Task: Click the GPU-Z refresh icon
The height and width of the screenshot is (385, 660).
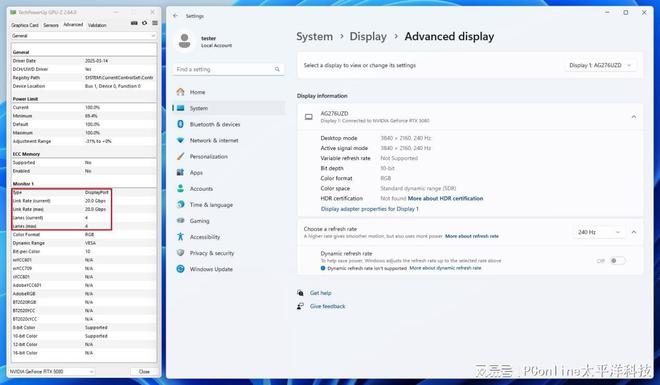Action: [x=144, y=23]
